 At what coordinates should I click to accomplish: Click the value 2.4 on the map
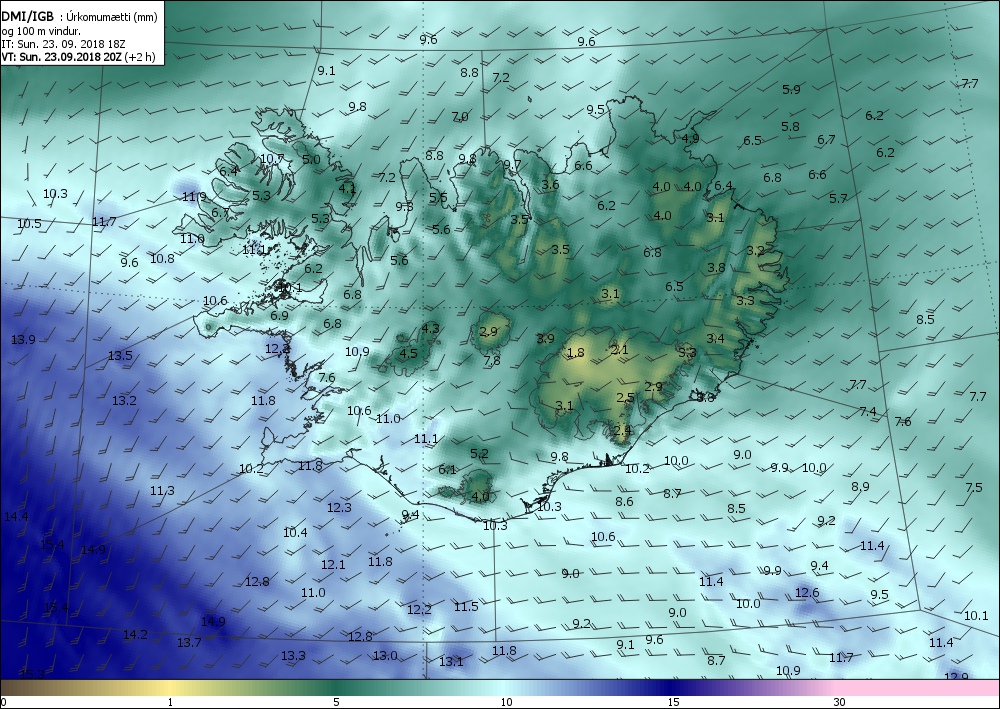point(622,430)
